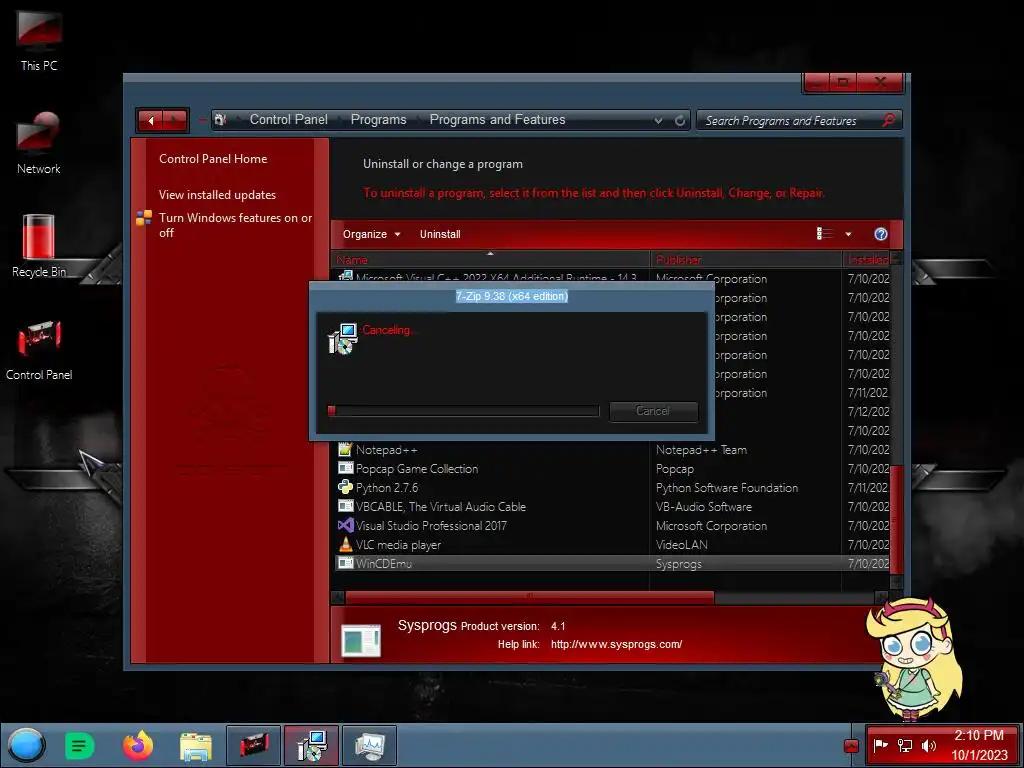Click the Notepad++ program icon
The image size is (1024, 768).
[x=345, y=449]
